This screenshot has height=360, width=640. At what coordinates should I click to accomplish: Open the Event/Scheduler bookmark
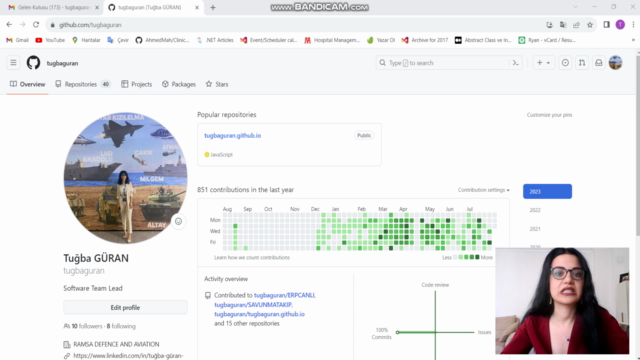tap(269, 40)
